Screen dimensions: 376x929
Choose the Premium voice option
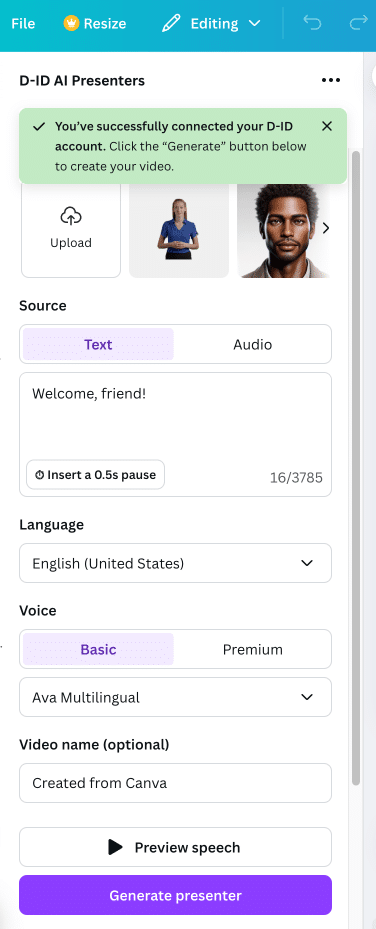[252, 649]
